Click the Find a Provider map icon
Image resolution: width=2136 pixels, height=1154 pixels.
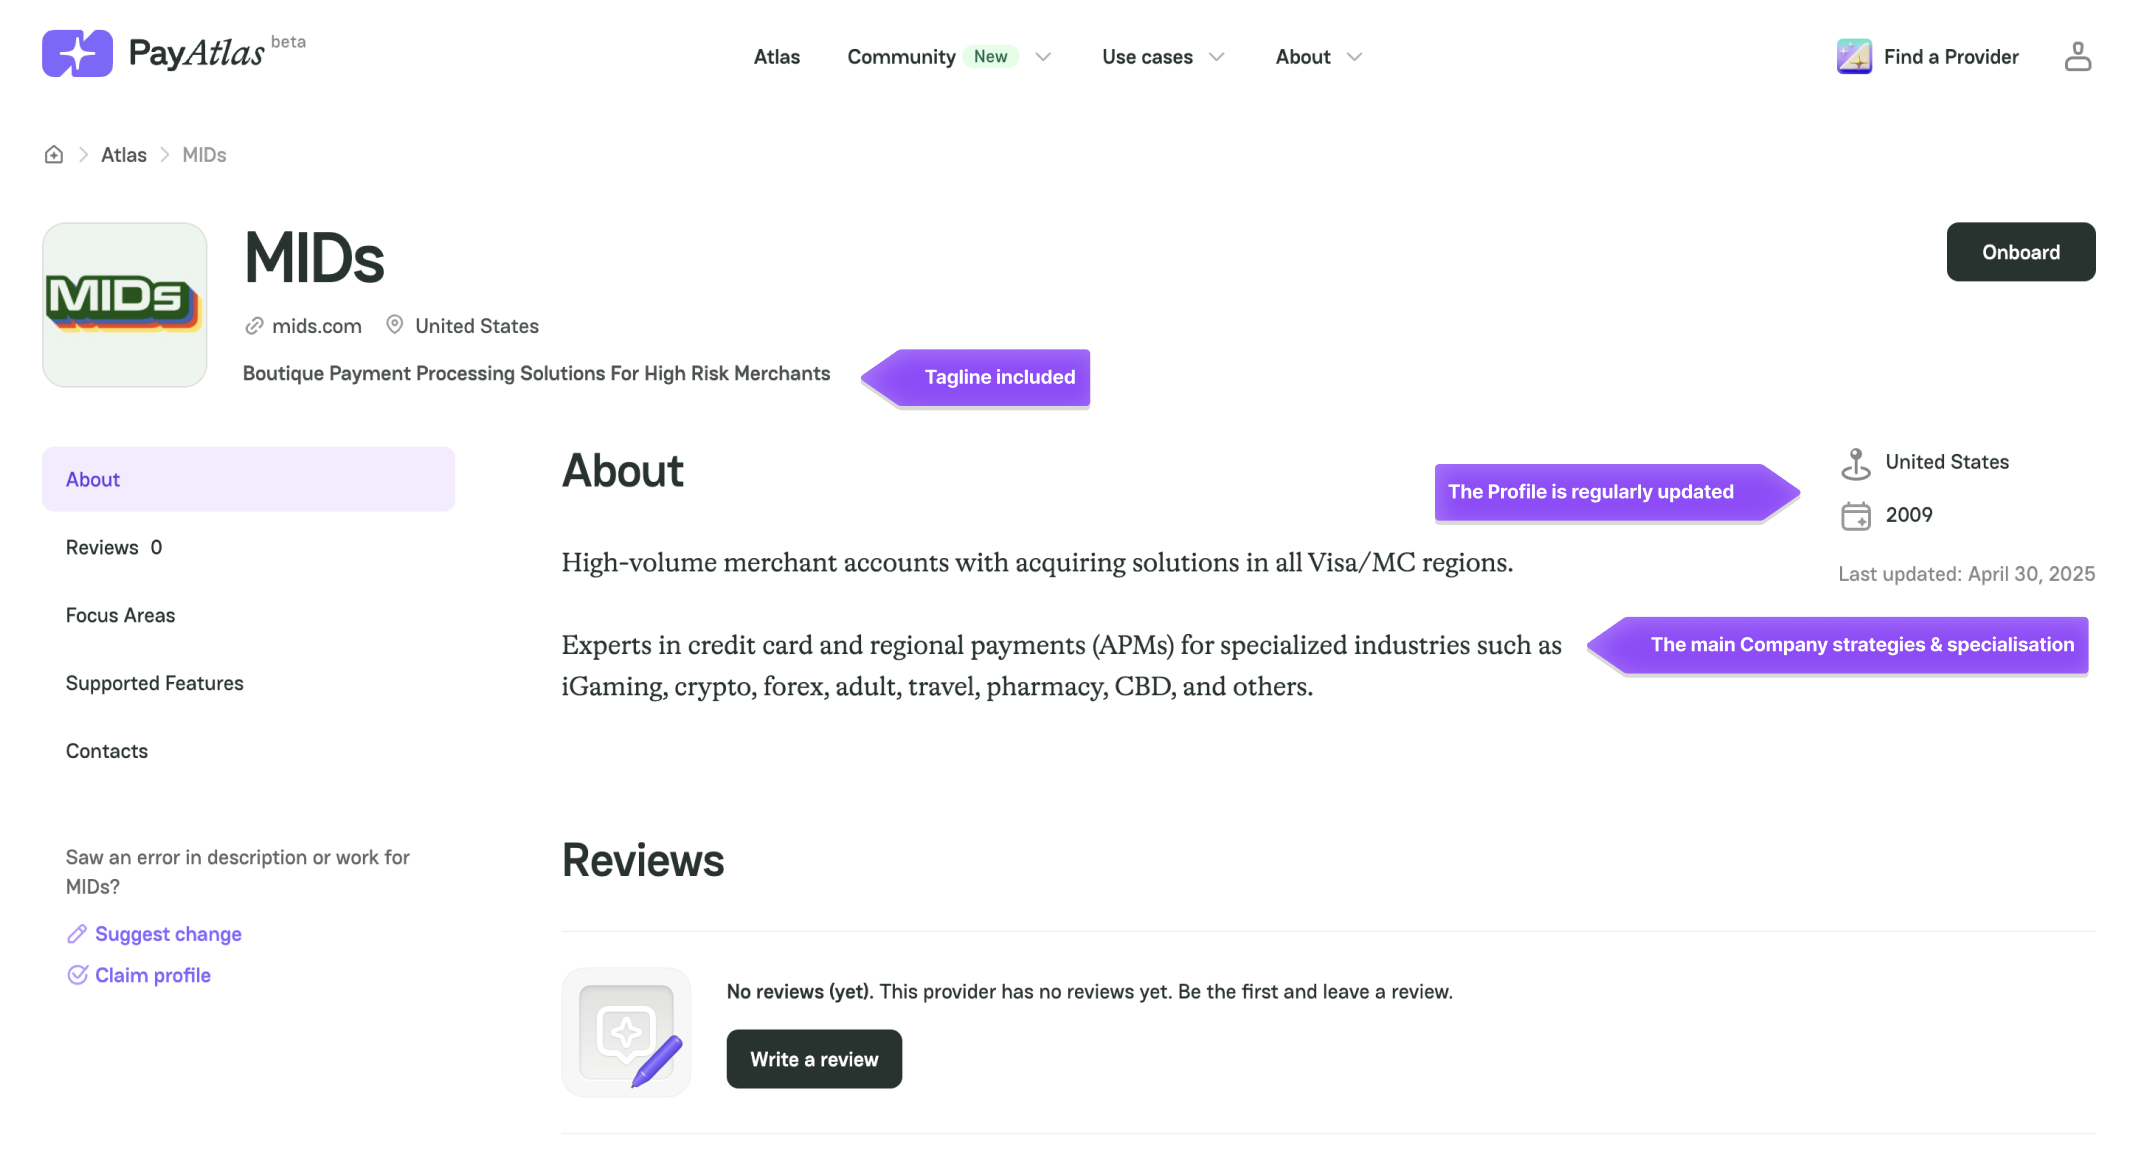pos(1854,56)
